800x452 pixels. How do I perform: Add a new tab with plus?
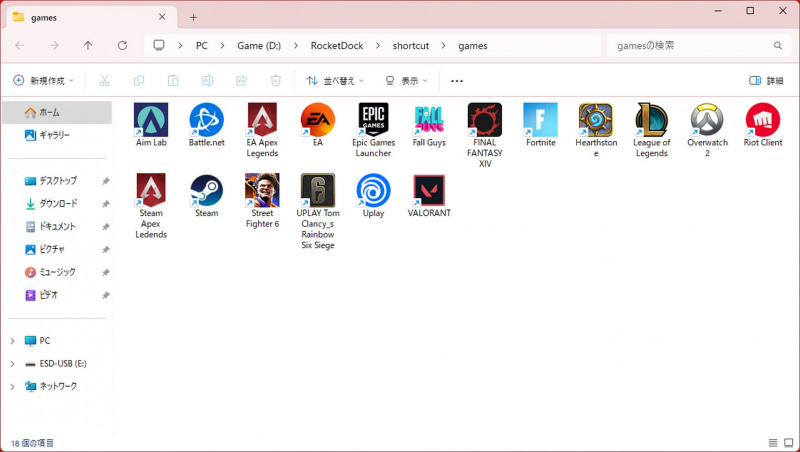193,17
